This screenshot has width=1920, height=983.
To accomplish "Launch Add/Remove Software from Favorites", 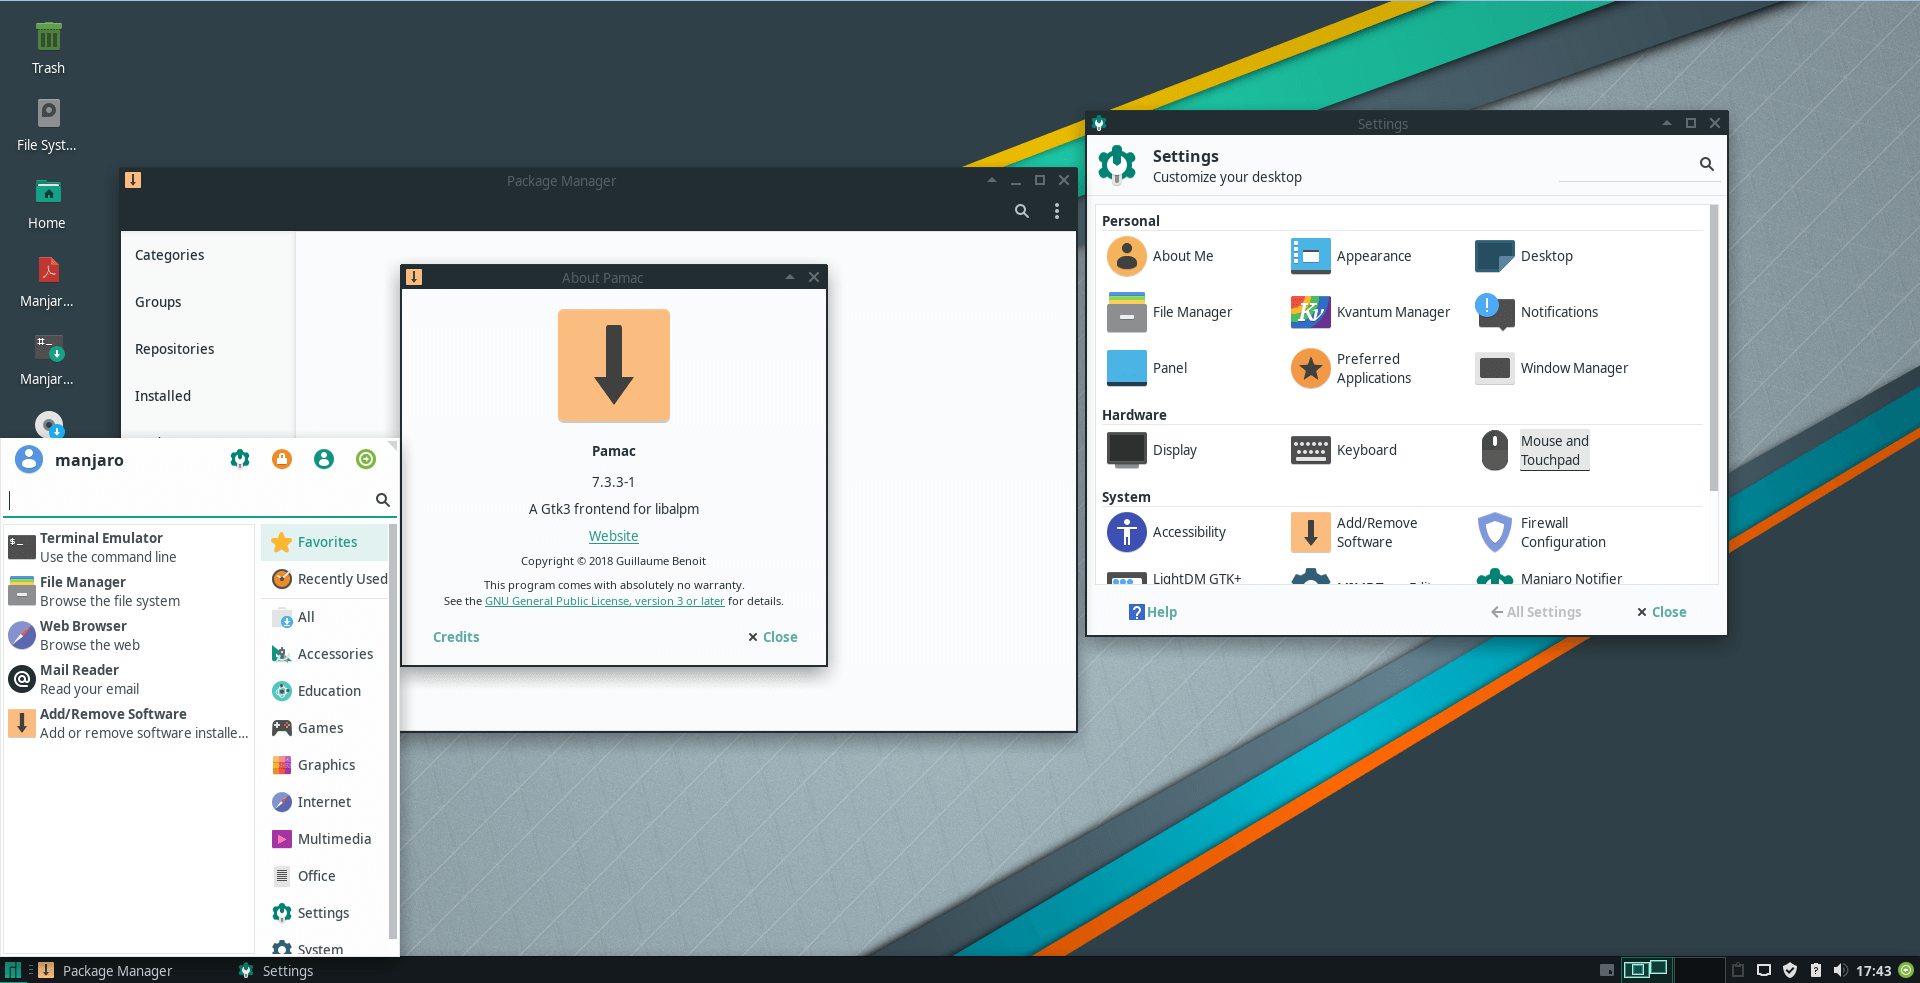I will 129,724.
